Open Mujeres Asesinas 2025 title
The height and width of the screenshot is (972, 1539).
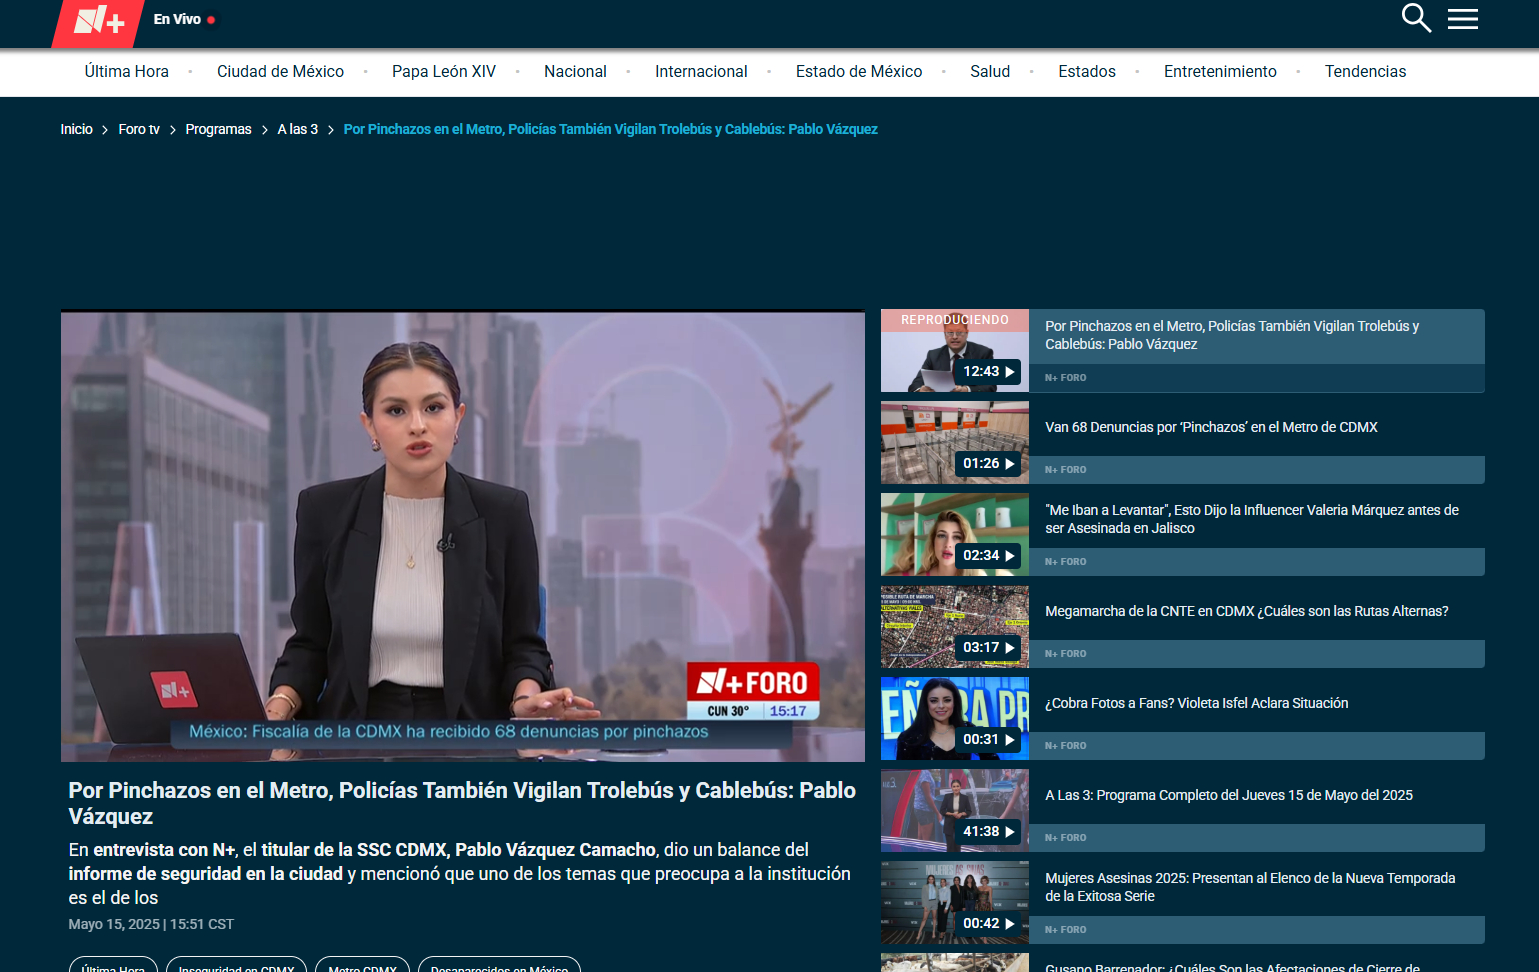click(1250, 887)
